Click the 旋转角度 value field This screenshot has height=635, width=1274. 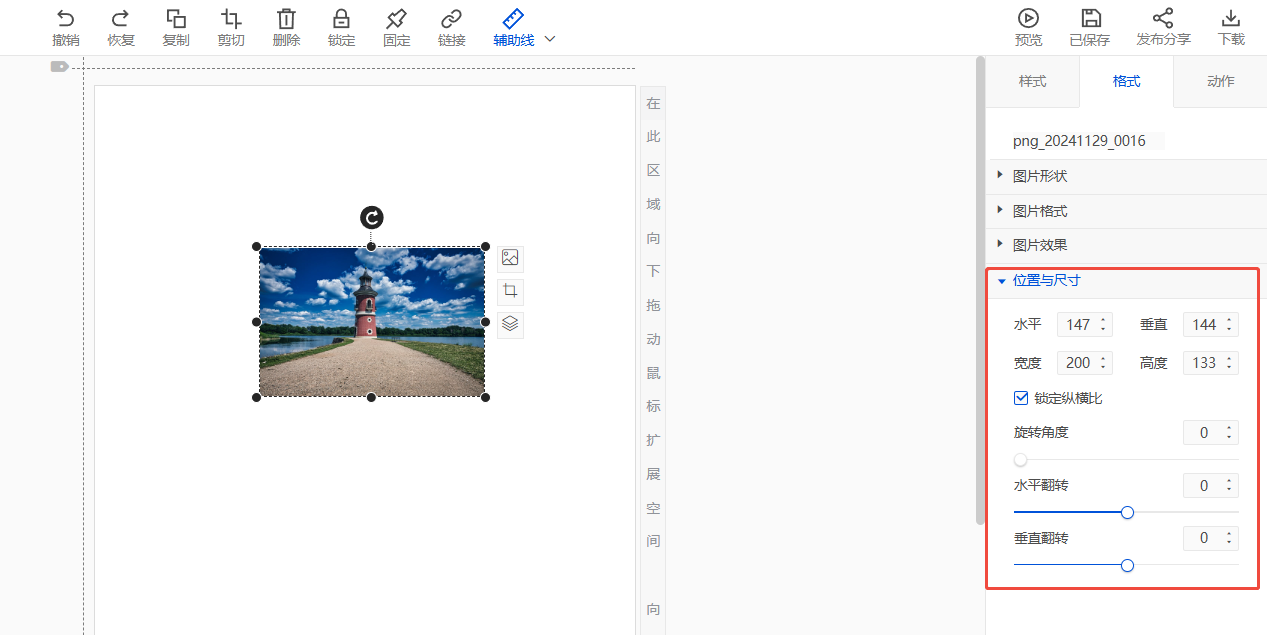1211,432
